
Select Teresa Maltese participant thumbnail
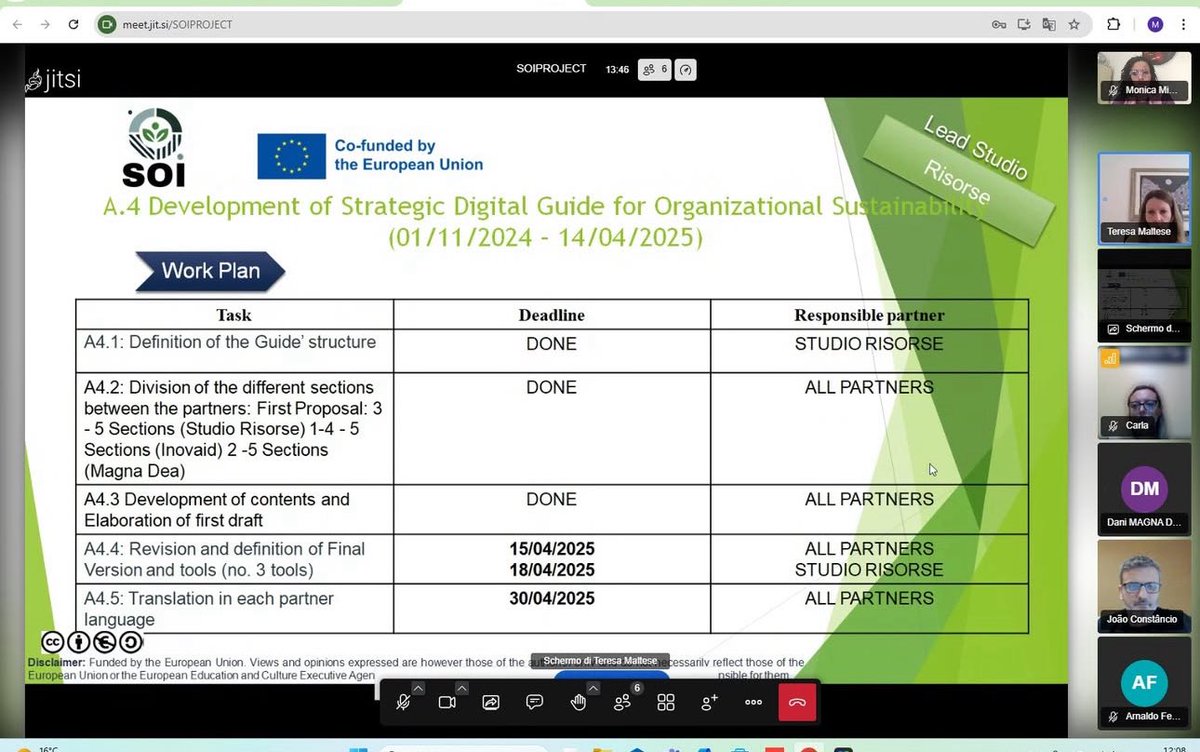1144,197
